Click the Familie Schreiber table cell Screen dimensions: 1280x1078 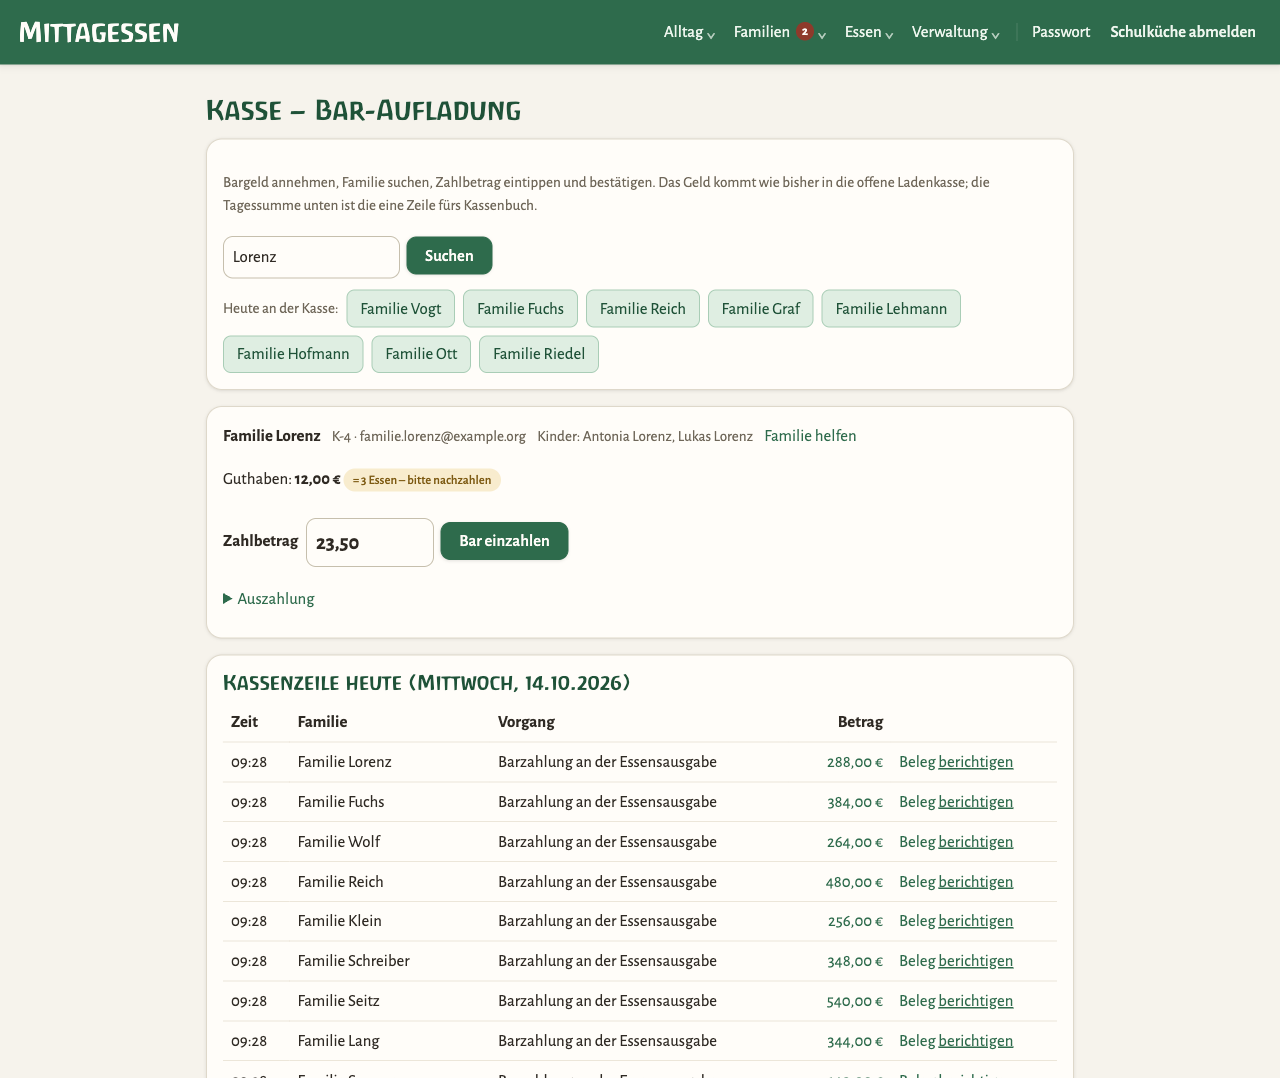(354, 961)
